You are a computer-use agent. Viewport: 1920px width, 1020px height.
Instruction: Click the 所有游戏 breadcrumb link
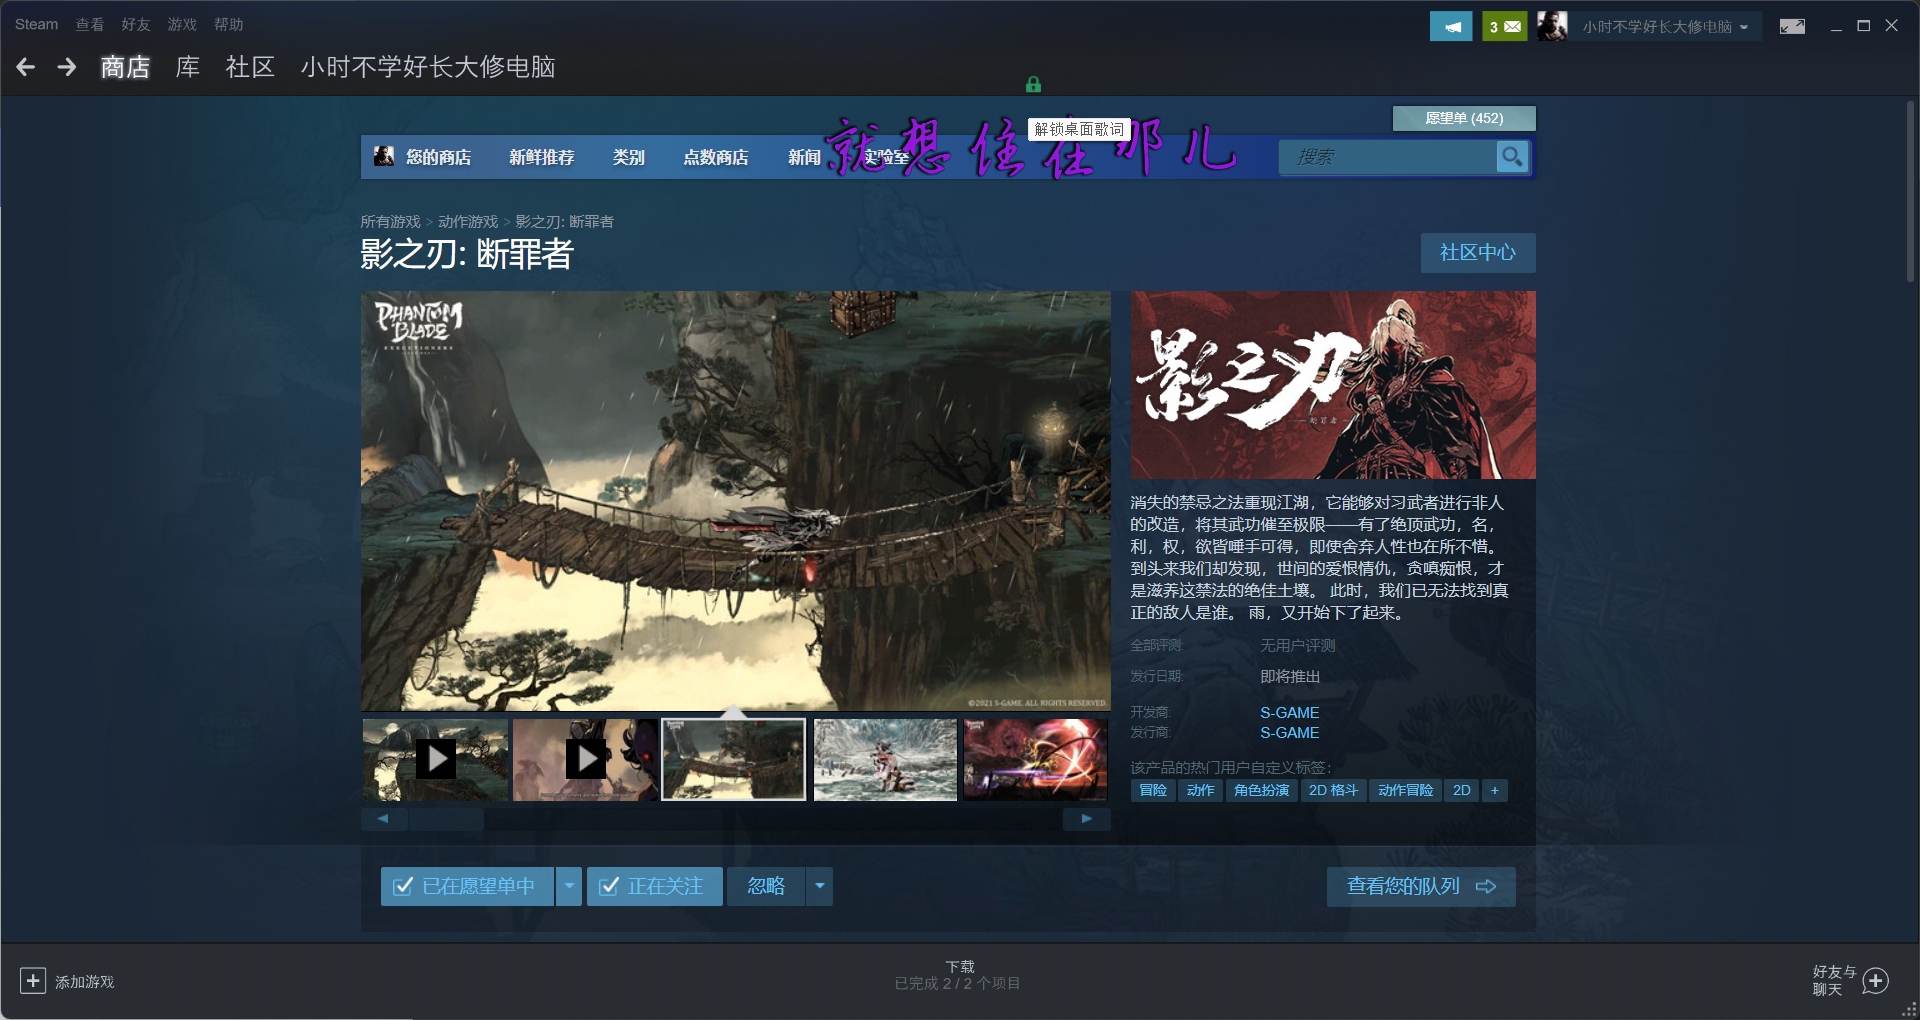[391, 222]
